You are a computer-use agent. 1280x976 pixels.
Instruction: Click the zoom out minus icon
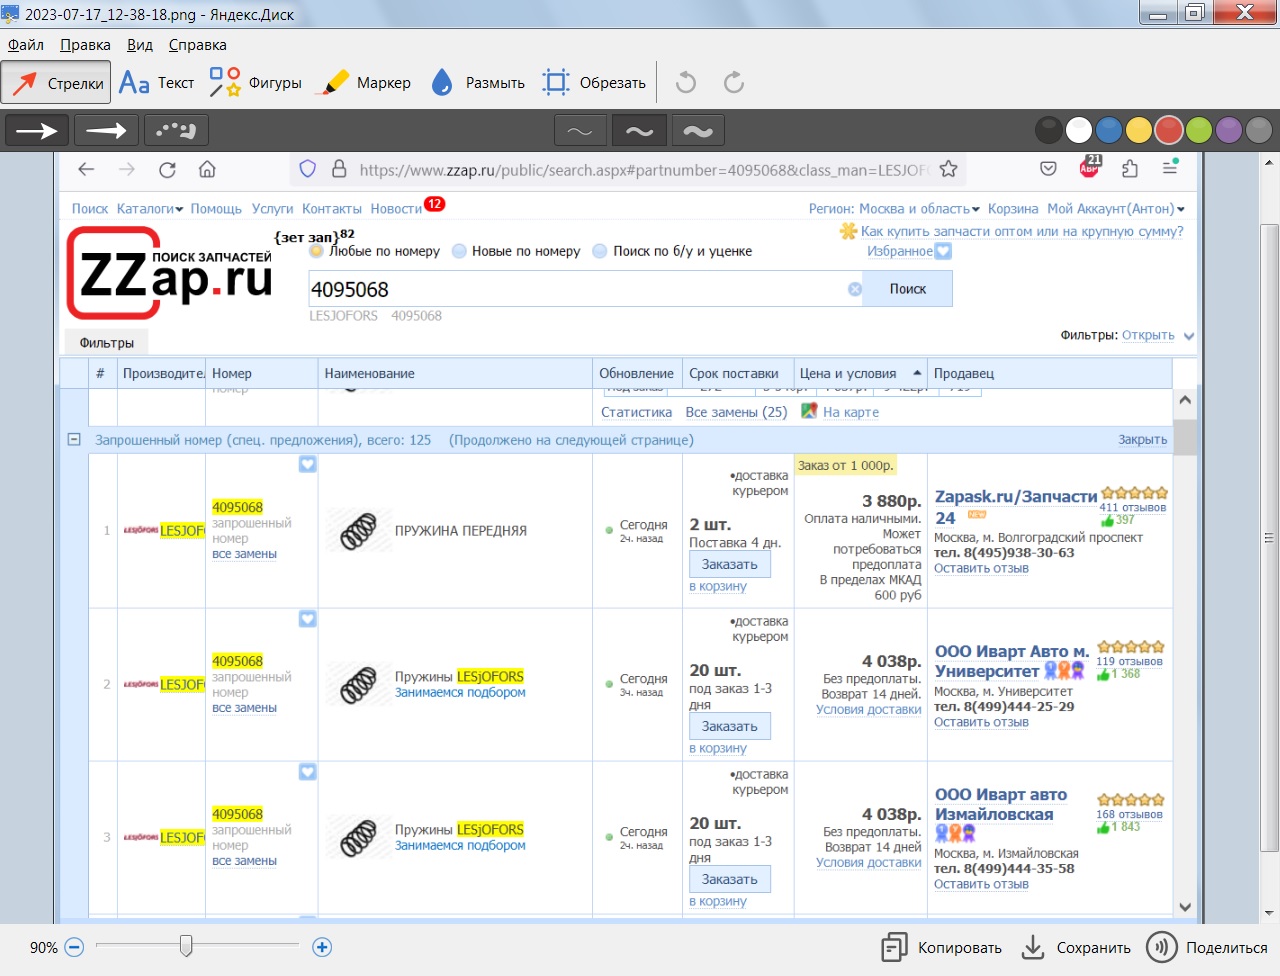74,947
